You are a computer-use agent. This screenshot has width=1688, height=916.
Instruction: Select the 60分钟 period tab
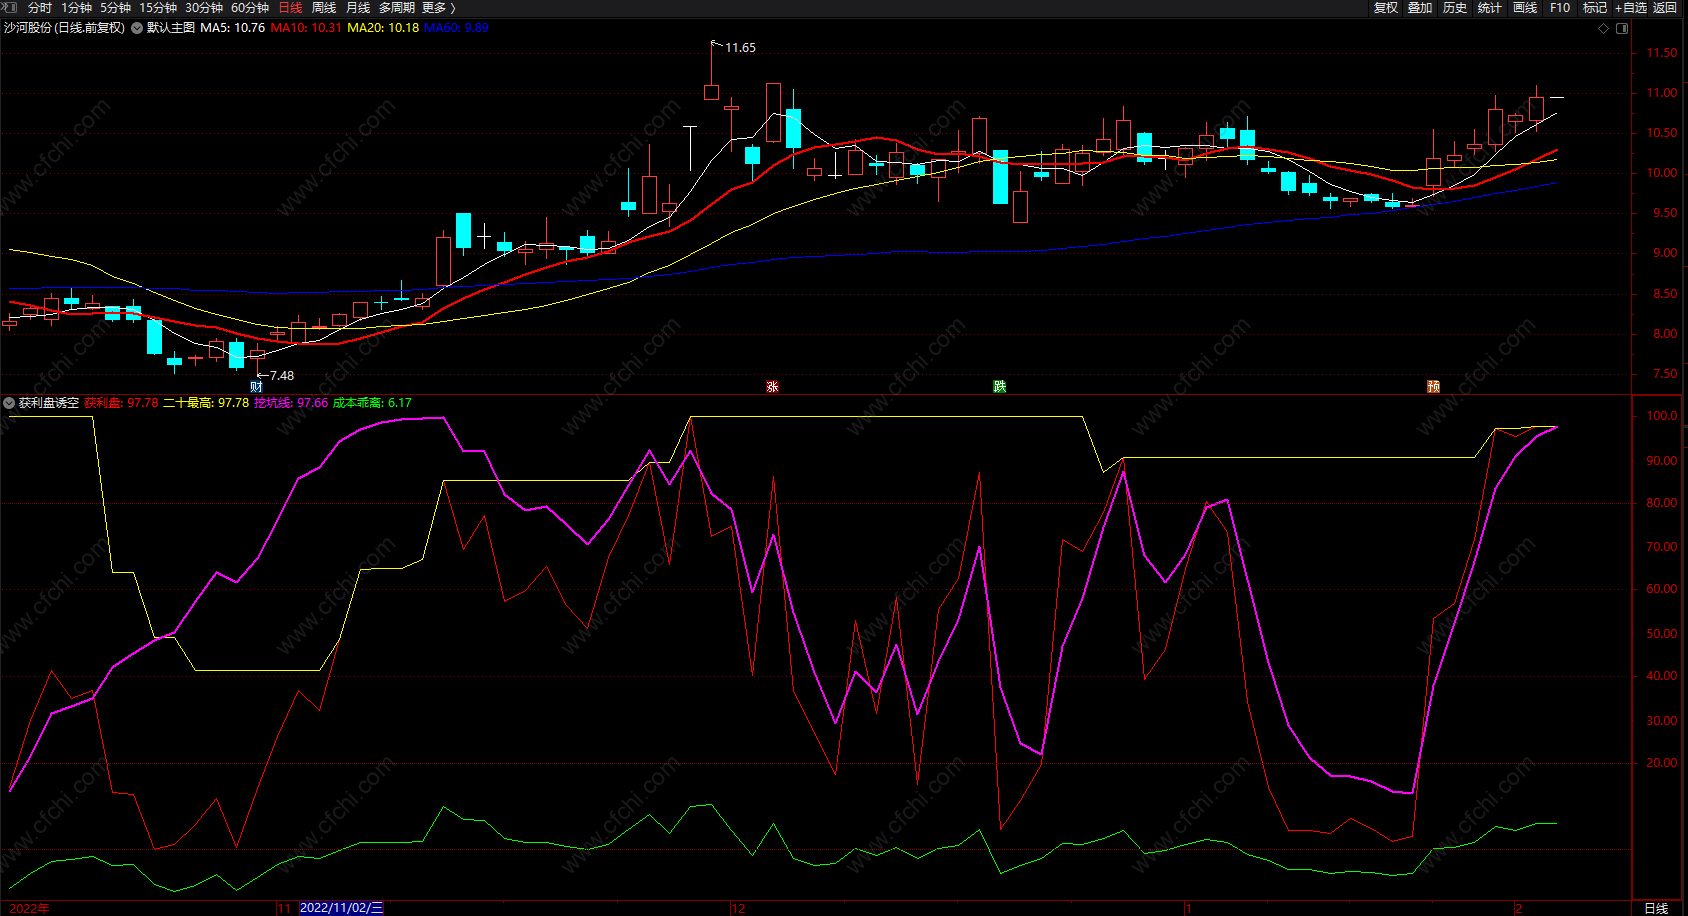click(x=250, y=8)
